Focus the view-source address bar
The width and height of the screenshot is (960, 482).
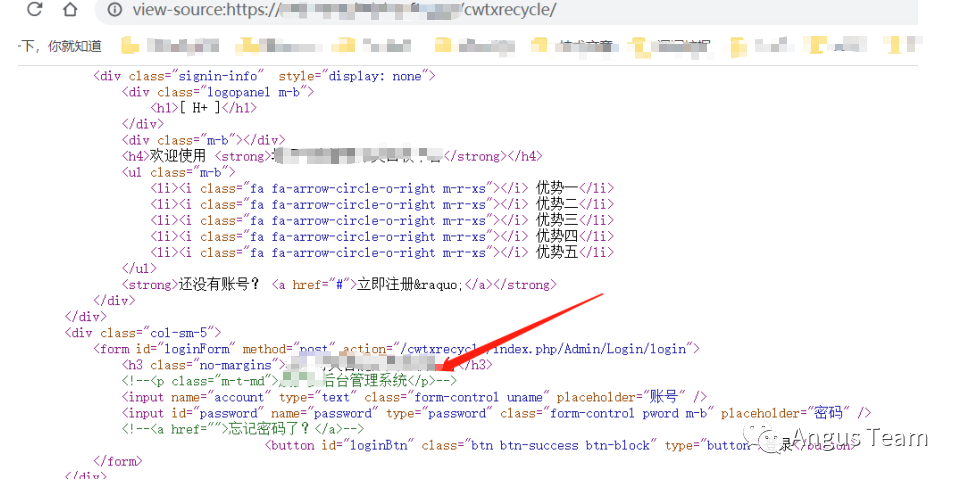[x=506, y=10]
